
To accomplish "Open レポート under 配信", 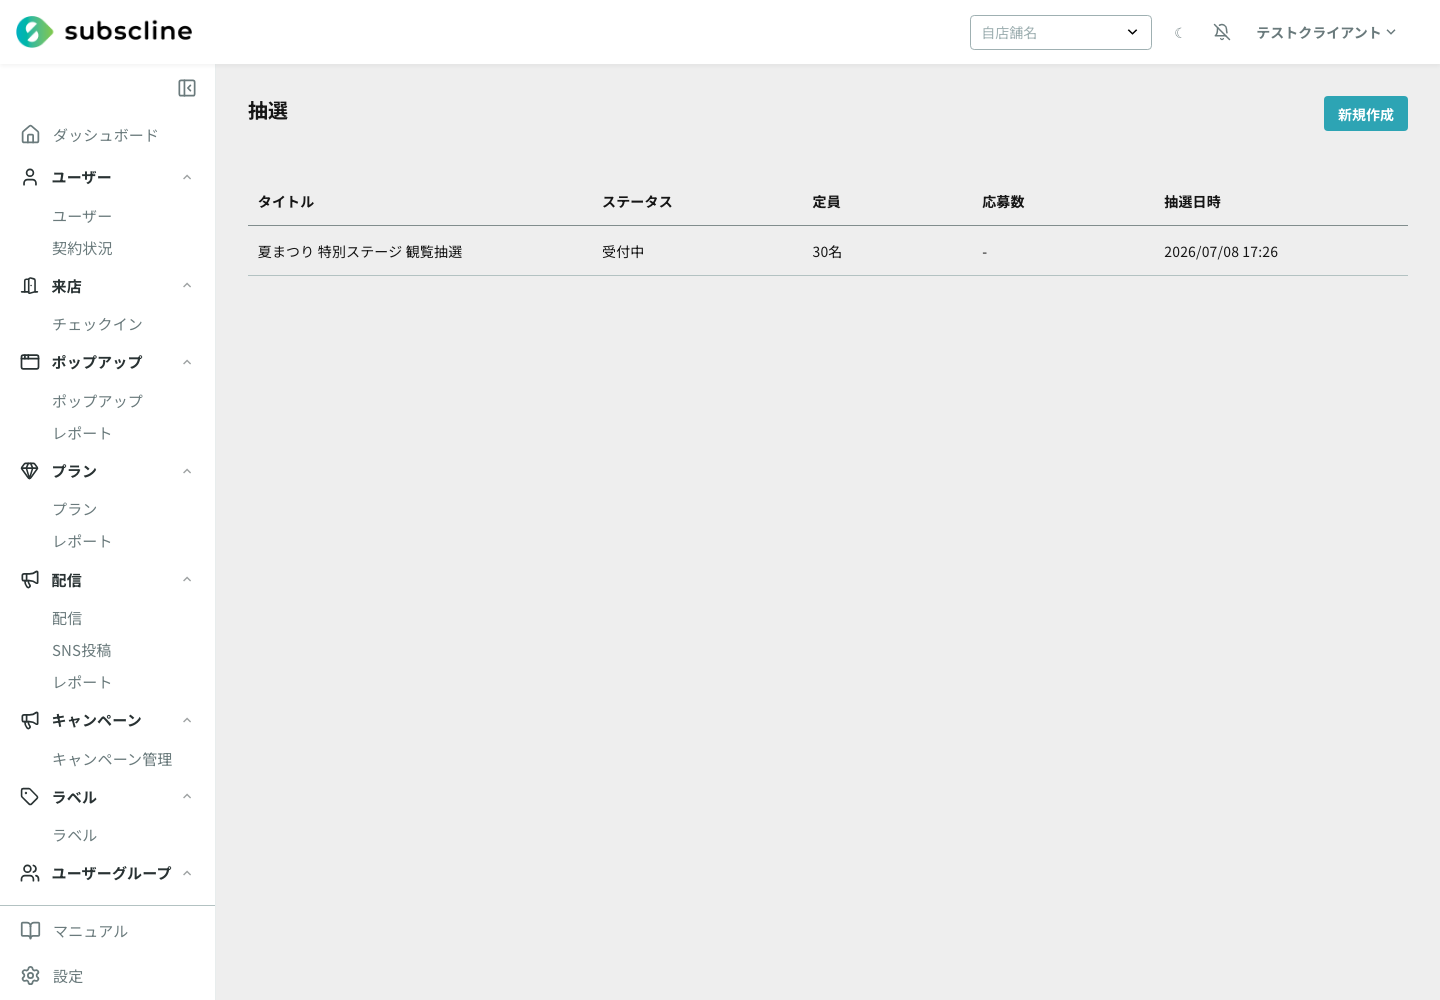I will point(82,682).
